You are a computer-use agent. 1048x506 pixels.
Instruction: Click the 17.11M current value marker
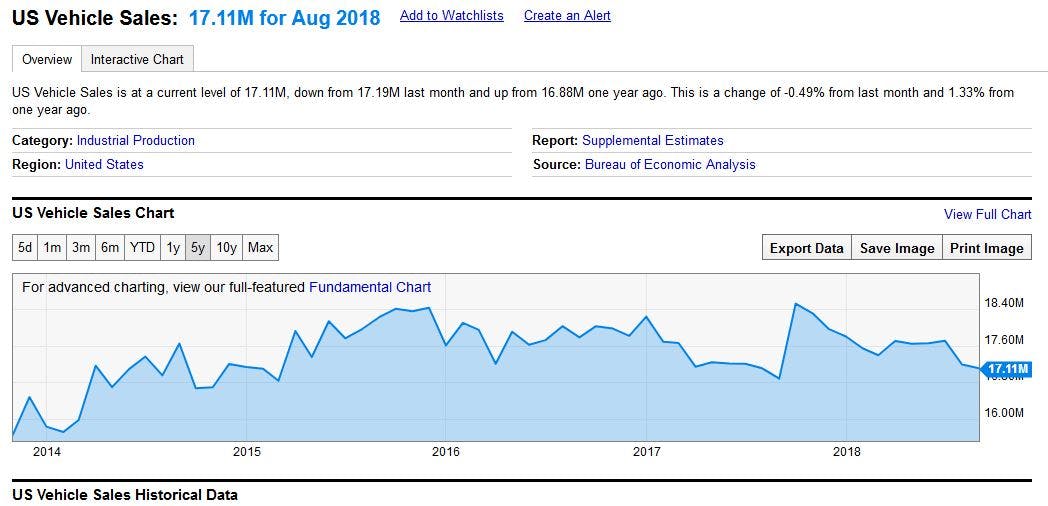pos(1006,370)
